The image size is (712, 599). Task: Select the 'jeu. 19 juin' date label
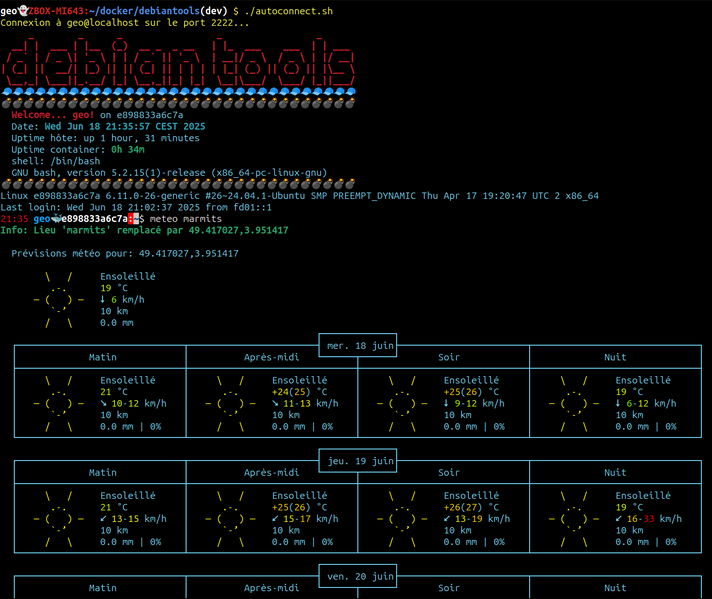357,460
